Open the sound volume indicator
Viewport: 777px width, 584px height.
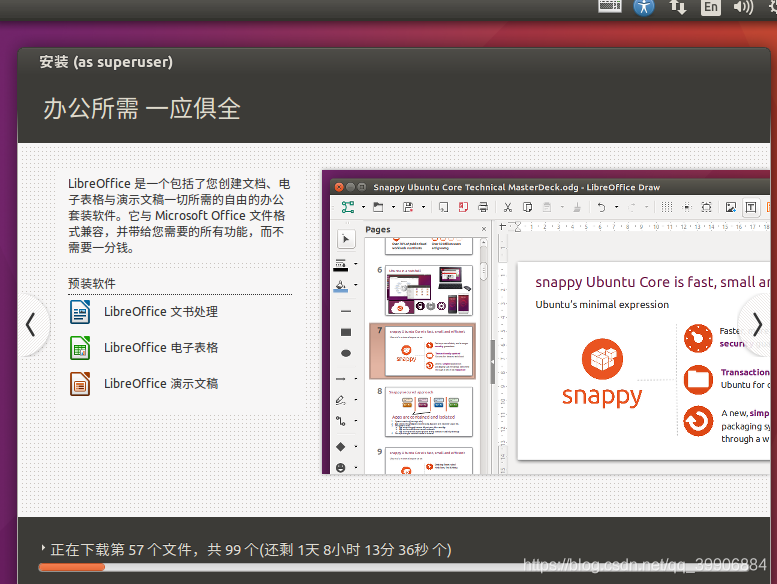pyautogui.click(x=743, y=7)
